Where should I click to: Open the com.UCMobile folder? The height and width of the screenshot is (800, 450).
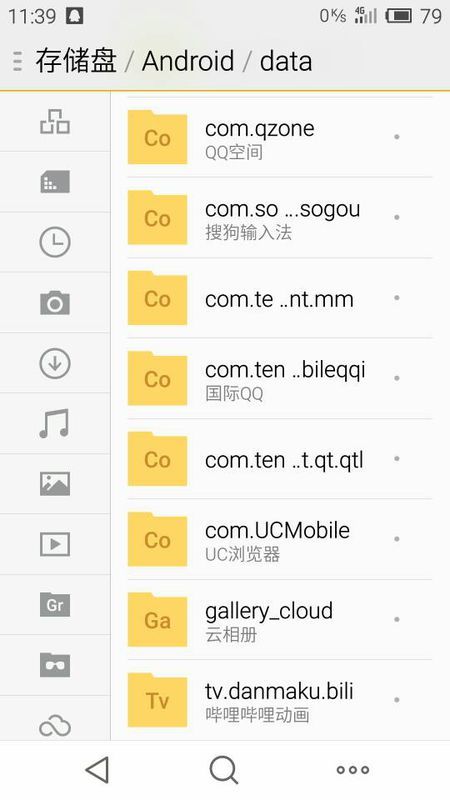point(280,539)
